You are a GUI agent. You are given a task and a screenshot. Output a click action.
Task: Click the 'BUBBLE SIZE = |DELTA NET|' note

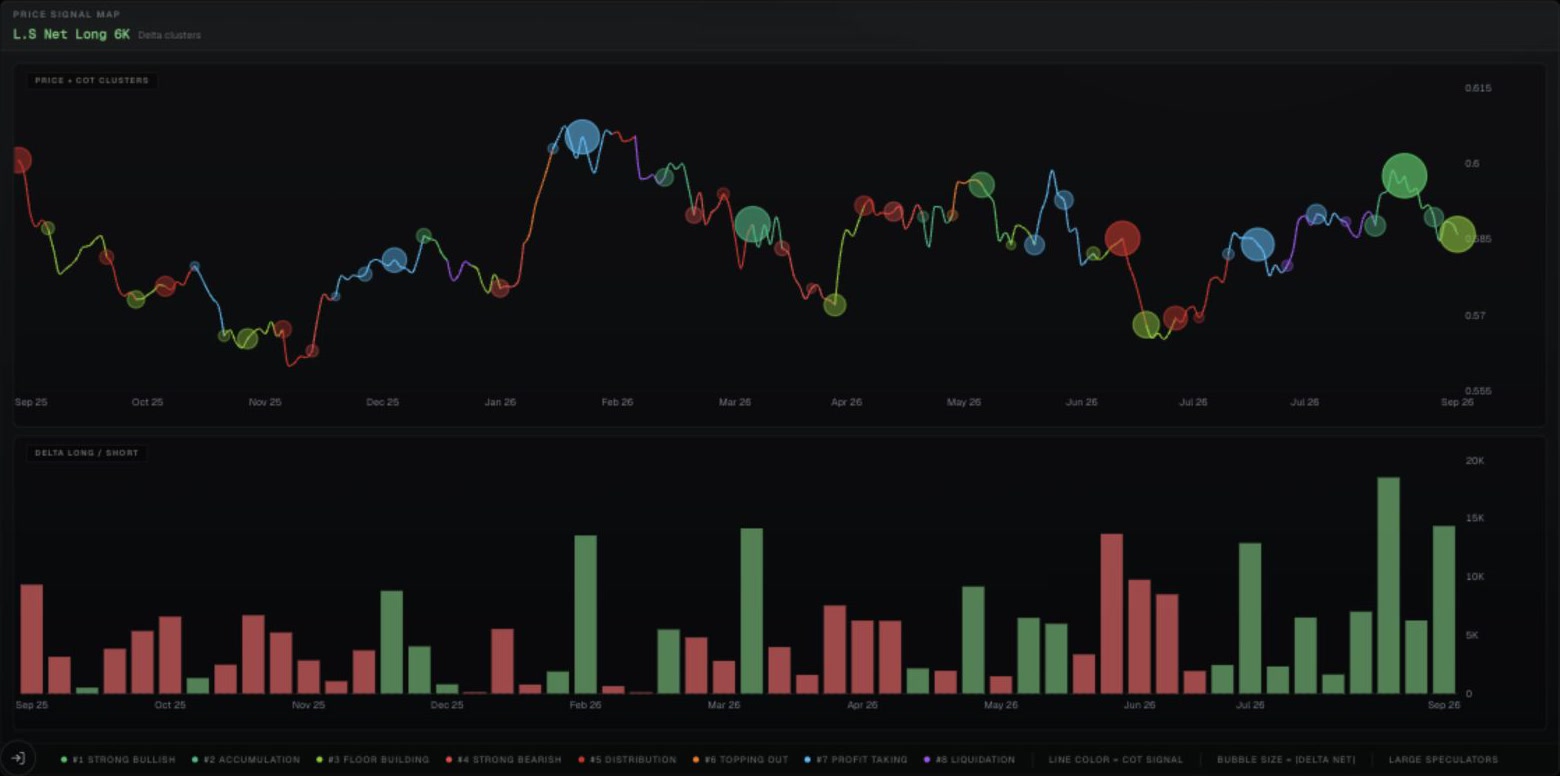point(1286,760)
